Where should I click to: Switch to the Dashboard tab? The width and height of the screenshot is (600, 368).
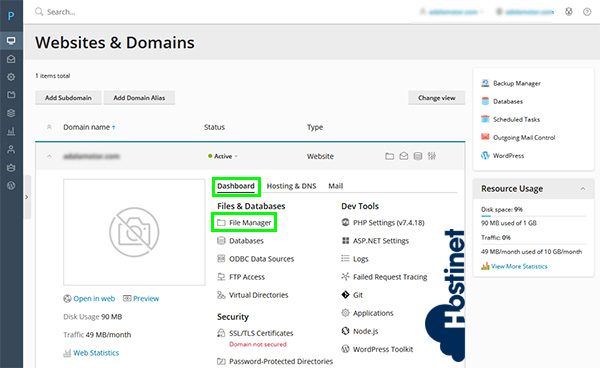(x=236, y=186)
